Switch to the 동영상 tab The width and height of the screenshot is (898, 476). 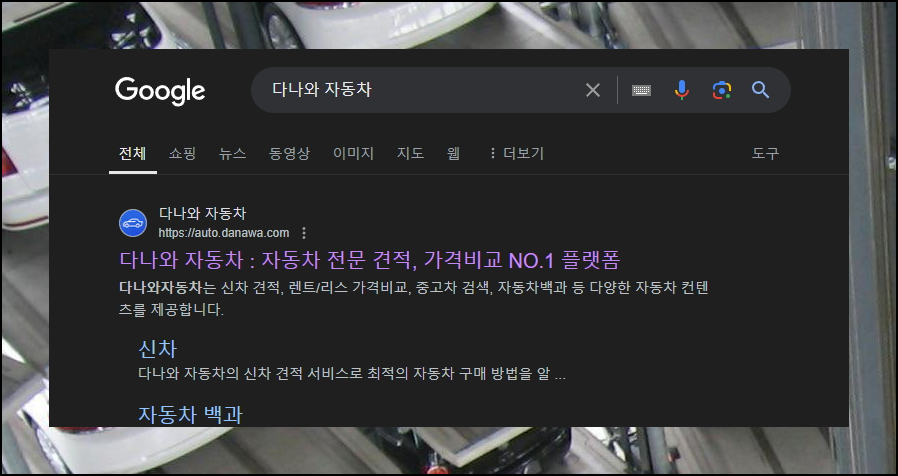click(289, 154)
